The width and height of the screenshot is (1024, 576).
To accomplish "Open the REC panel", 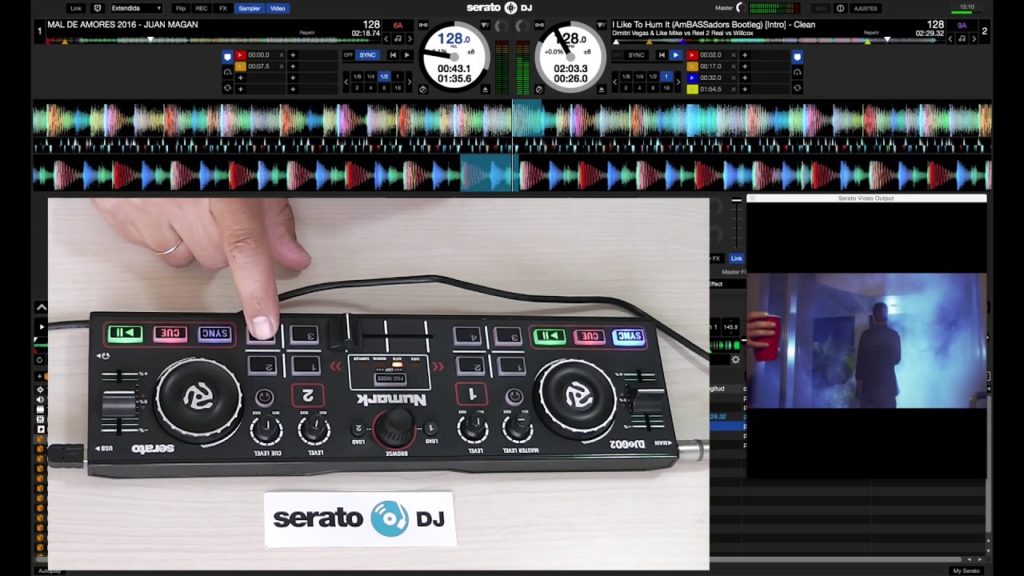I will [x=202, y=8].
